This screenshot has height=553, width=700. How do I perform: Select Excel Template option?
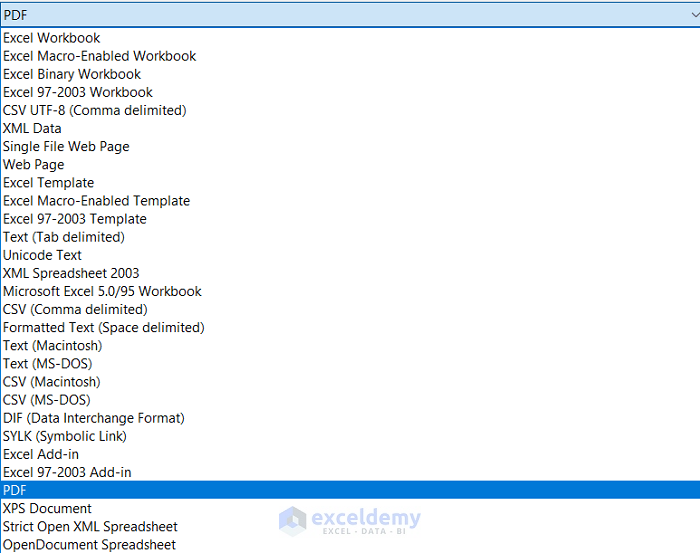click(x=350, y=183)
